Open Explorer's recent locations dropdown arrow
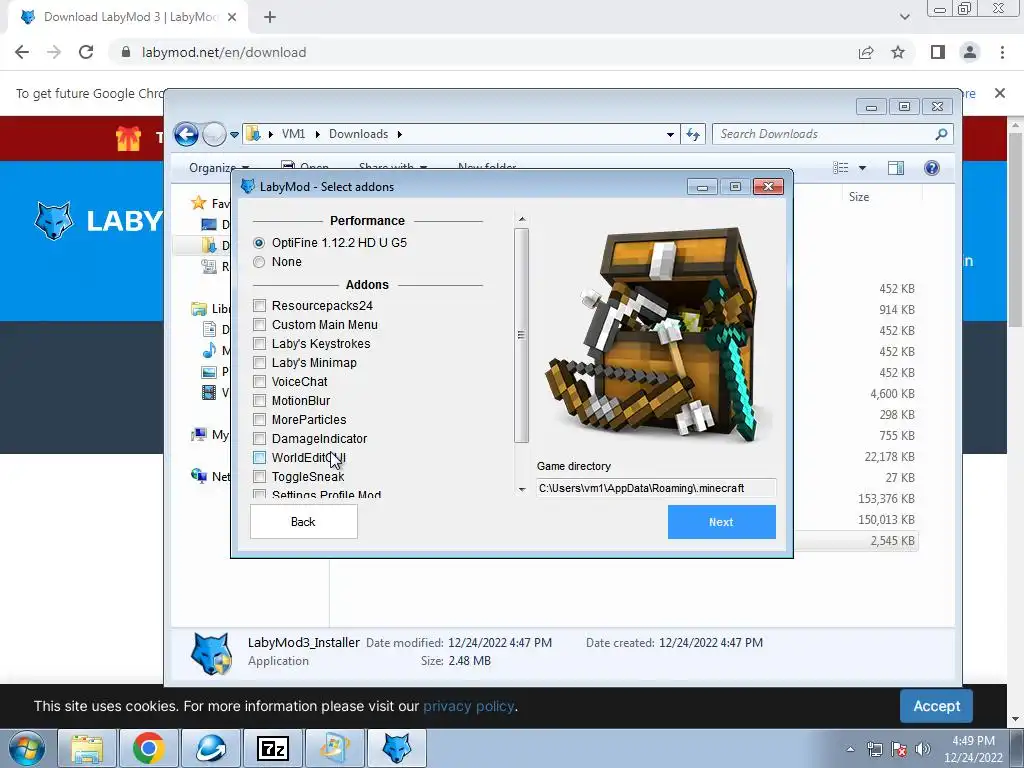The width and height of the screenshot is (1024, 768). coord(234,135)
